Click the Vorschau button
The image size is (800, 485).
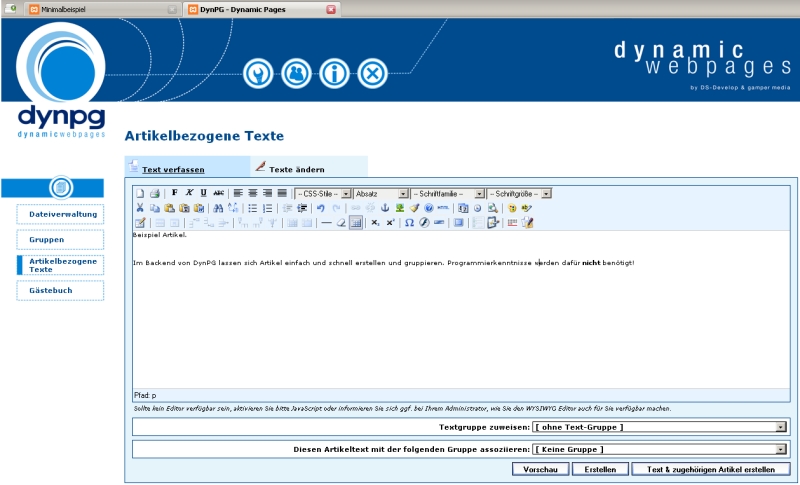[540, 469]
